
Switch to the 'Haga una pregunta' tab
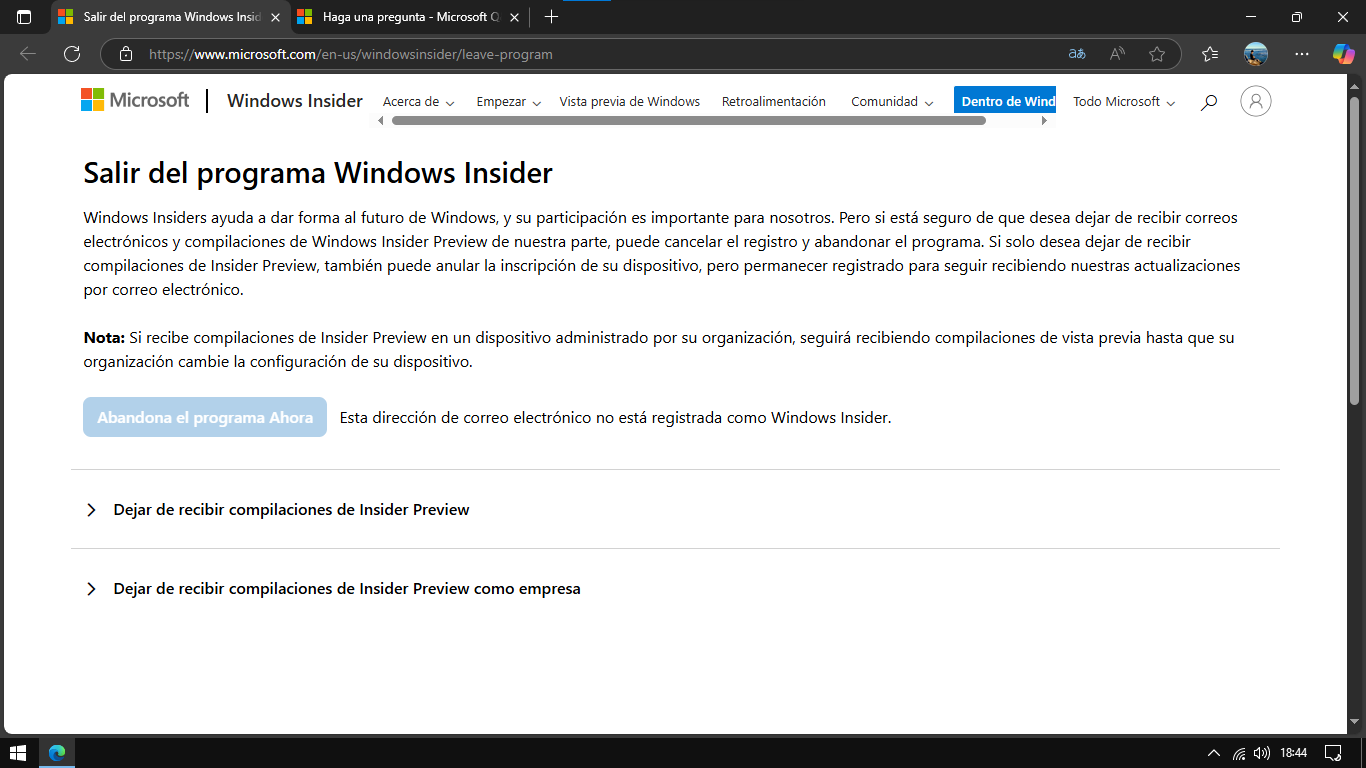408,17
